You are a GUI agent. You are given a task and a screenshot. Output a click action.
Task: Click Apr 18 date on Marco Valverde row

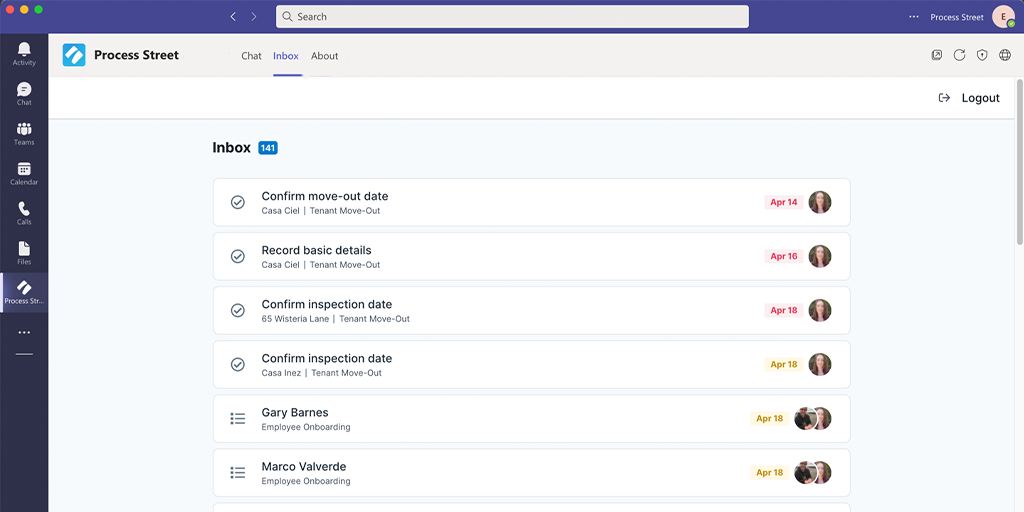click(x=769, y=473)
